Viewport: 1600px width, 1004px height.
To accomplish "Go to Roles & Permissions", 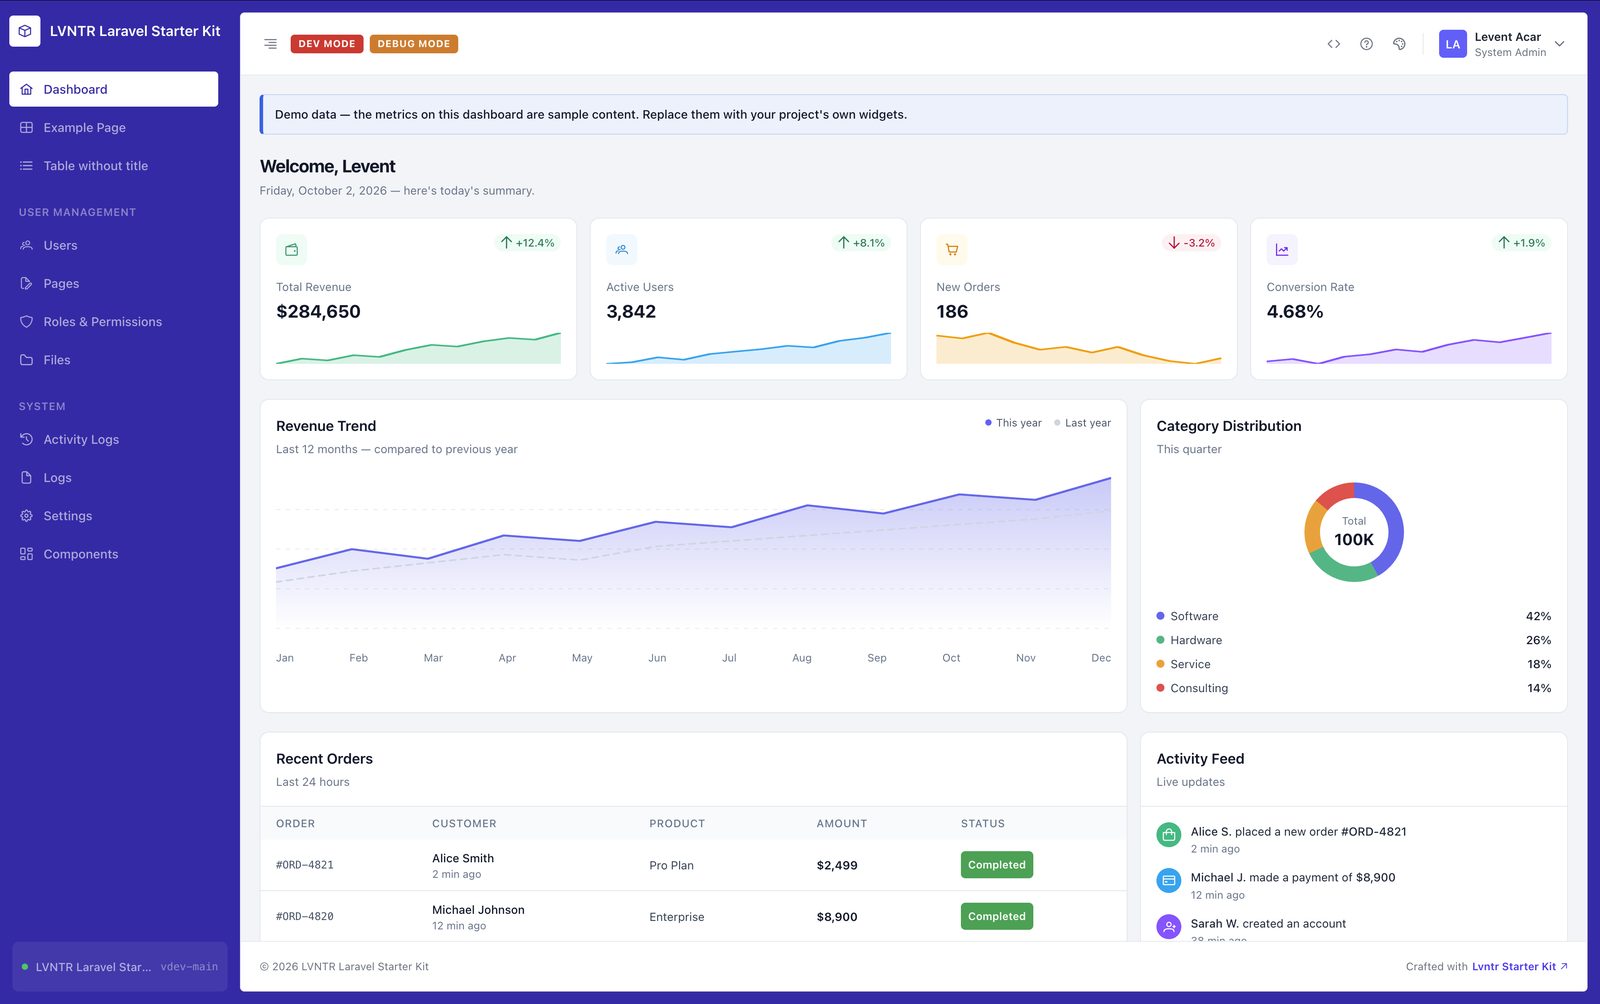I will coord(114,321).
